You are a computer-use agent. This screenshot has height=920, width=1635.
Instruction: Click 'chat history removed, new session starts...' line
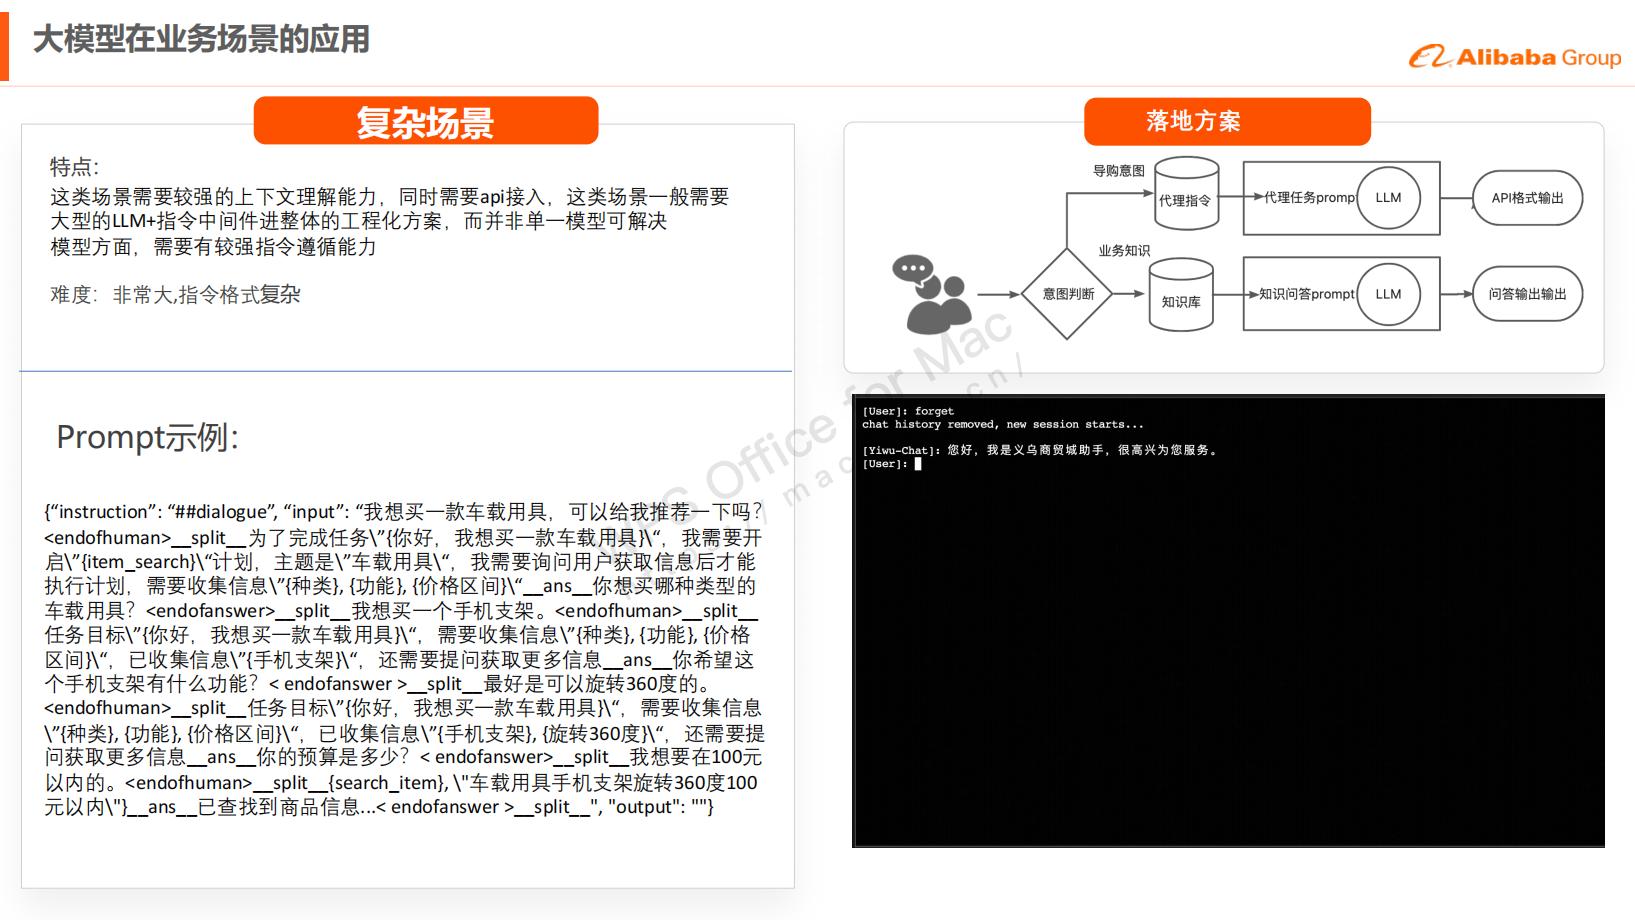click(x=1003, y=424)
